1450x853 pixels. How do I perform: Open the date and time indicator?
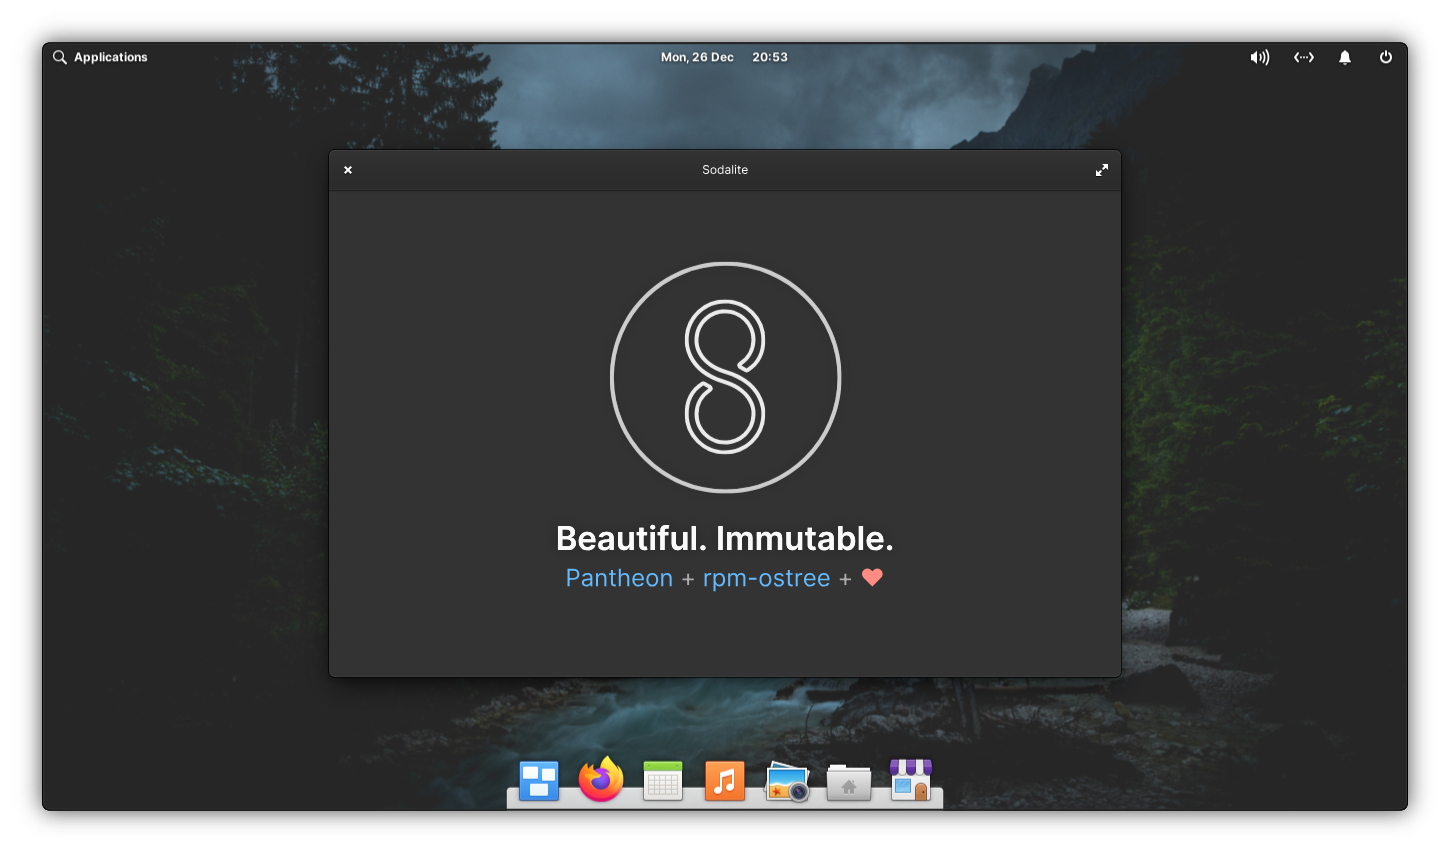pyautogui.click(x=724, y=57)
